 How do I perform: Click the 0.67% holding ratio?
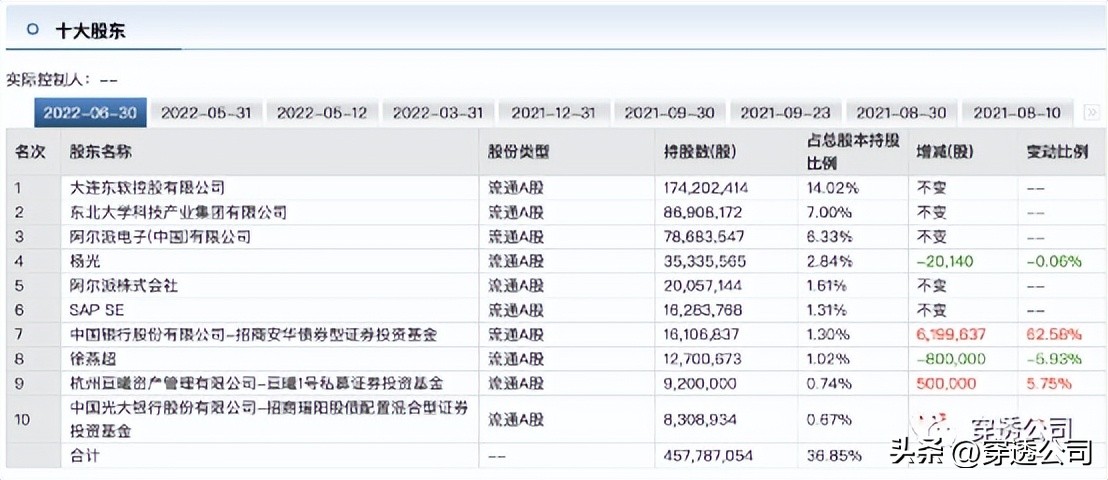click(x=830, y=420)
